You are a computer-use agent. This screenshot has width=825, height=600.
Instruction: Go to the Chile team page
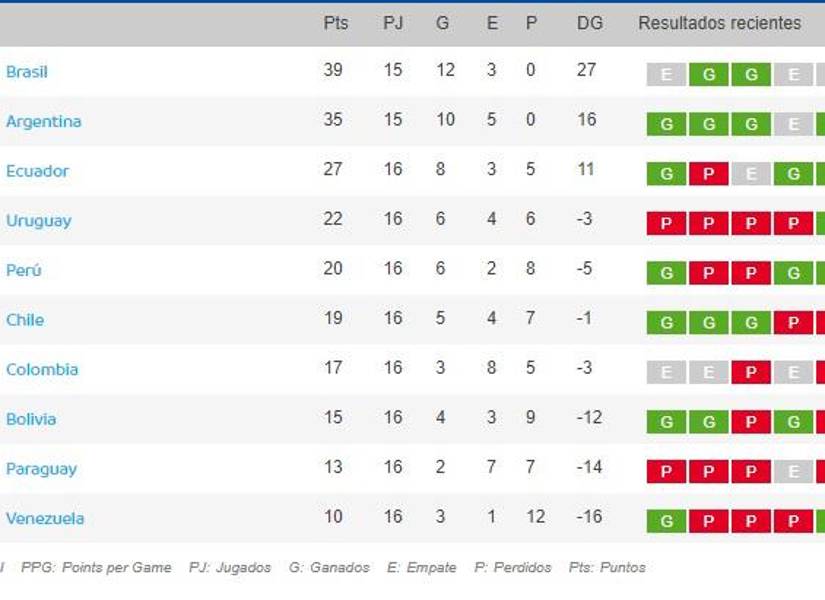coord(25,320)
